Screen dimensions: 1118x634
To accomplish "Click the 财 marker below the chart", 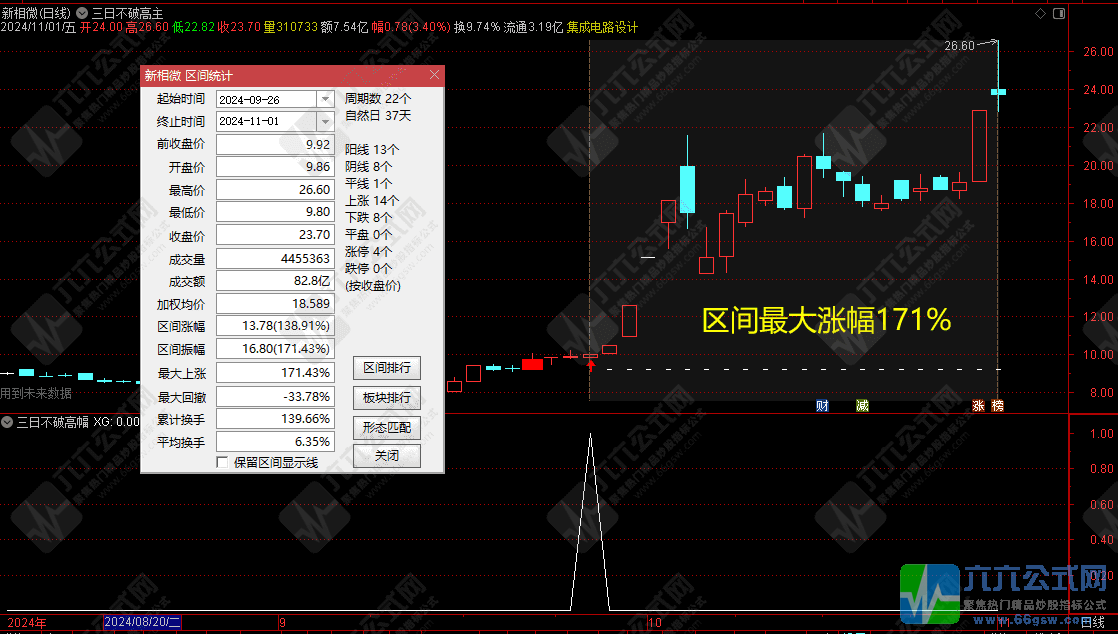I will pos(822,406).
